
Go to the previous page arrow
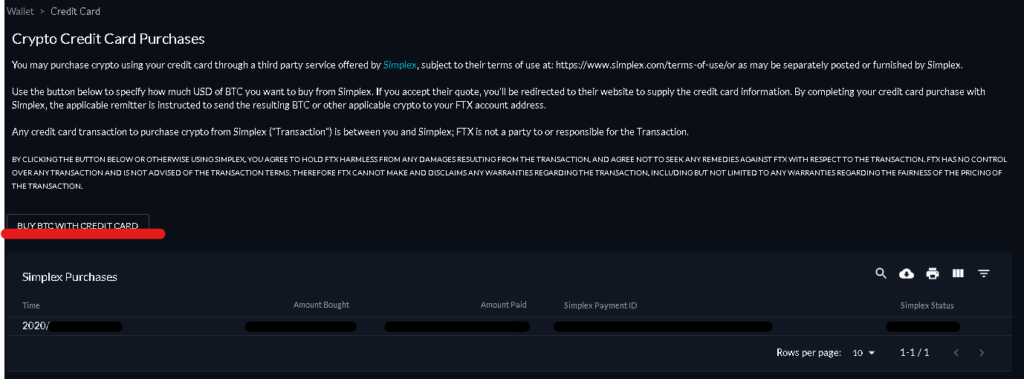coord(956,353)
